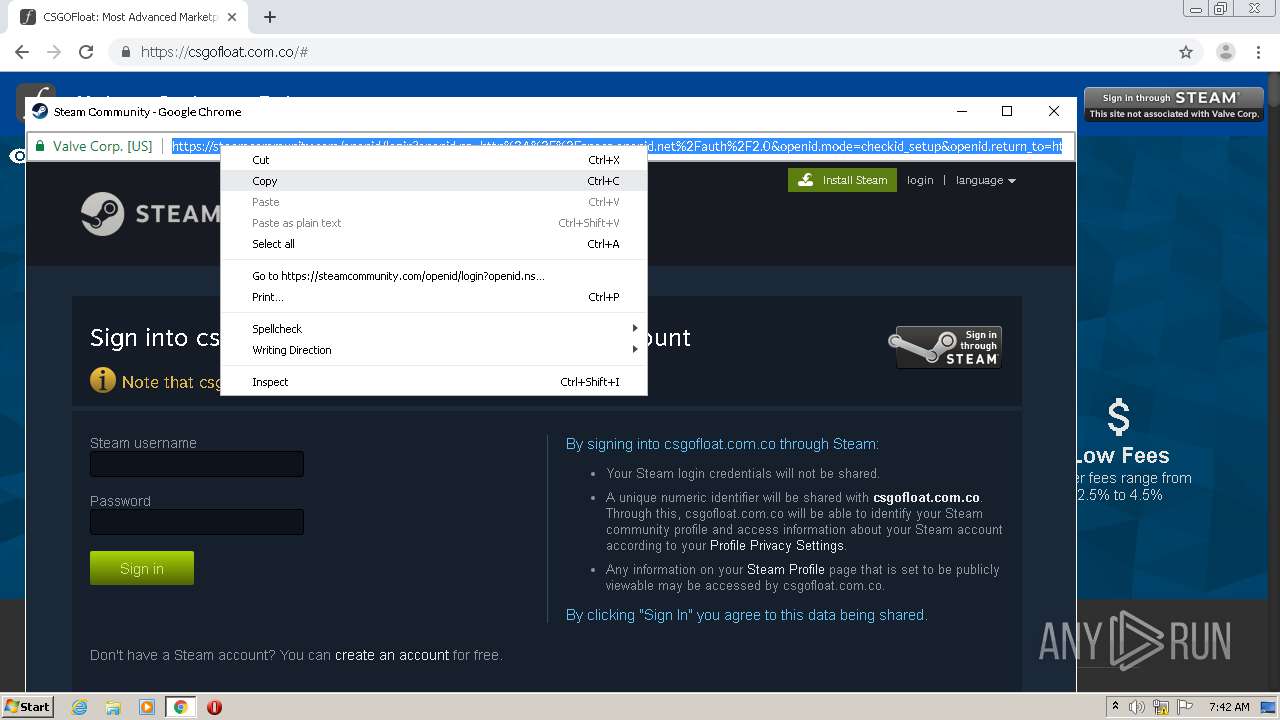Screen dimensions: 1280x720
Task: Open Internet Explorer from the taskbar
Action: pos(79,707)
